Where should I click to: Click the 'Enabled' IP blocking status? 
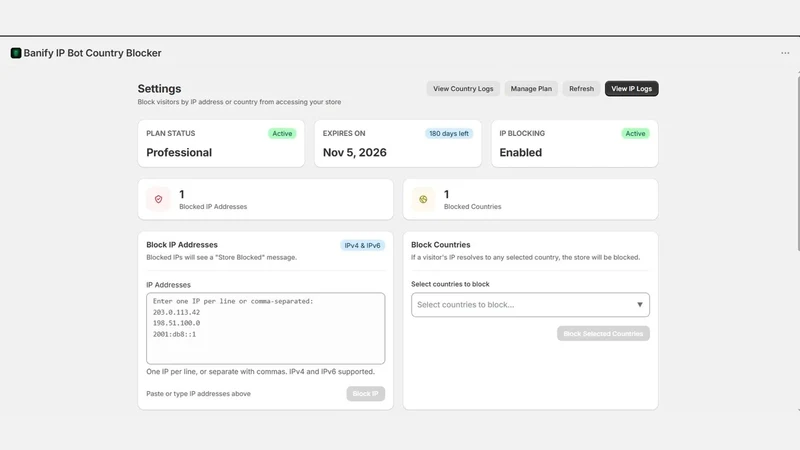pyautogui.click(x=520, y=153)
